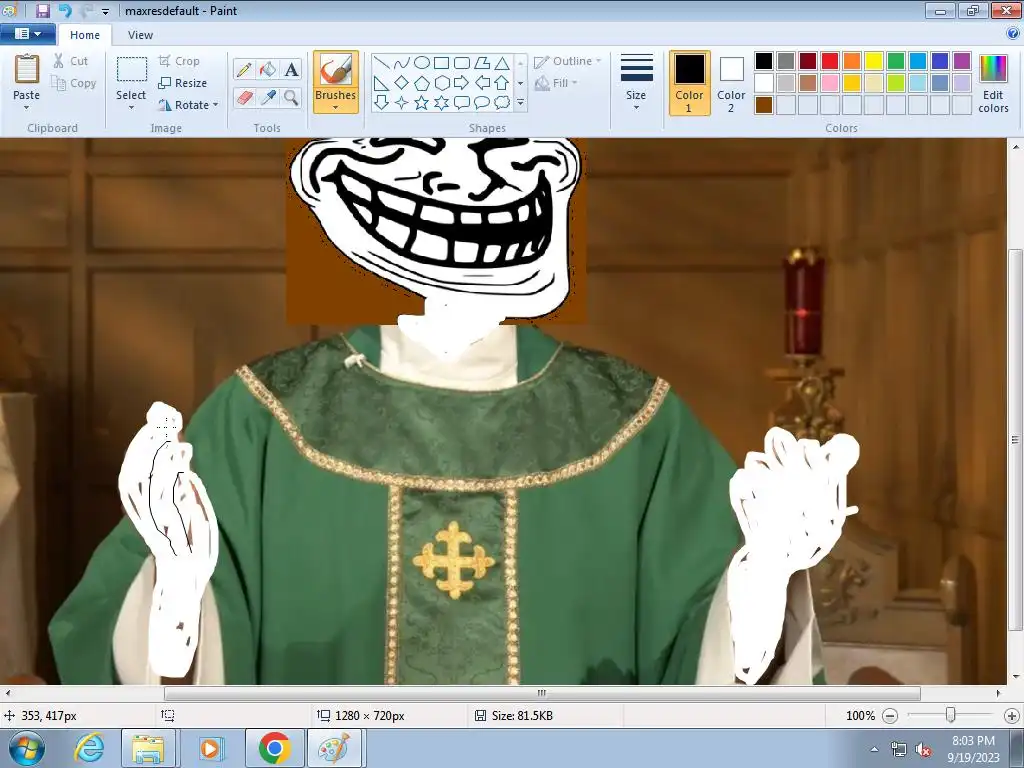Choose the Curve shape

pyautogui.click(x=402, y=63)
